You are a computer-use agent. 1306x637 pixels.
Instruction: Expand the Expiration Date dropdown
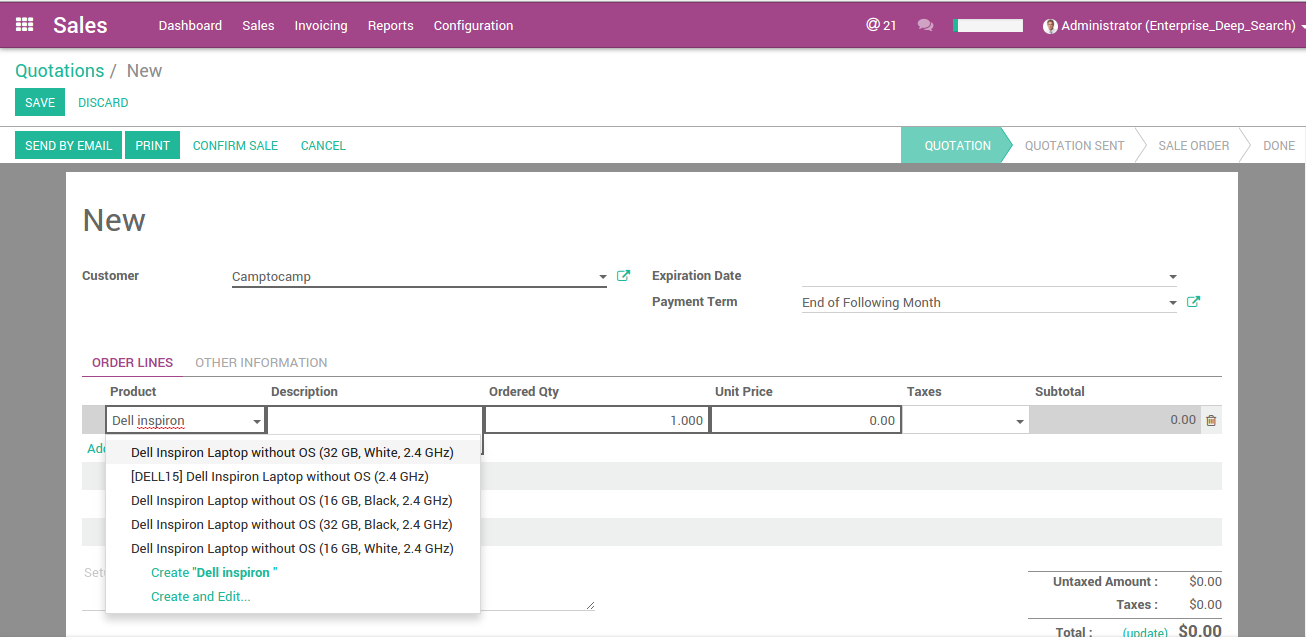click(1172, 277)
